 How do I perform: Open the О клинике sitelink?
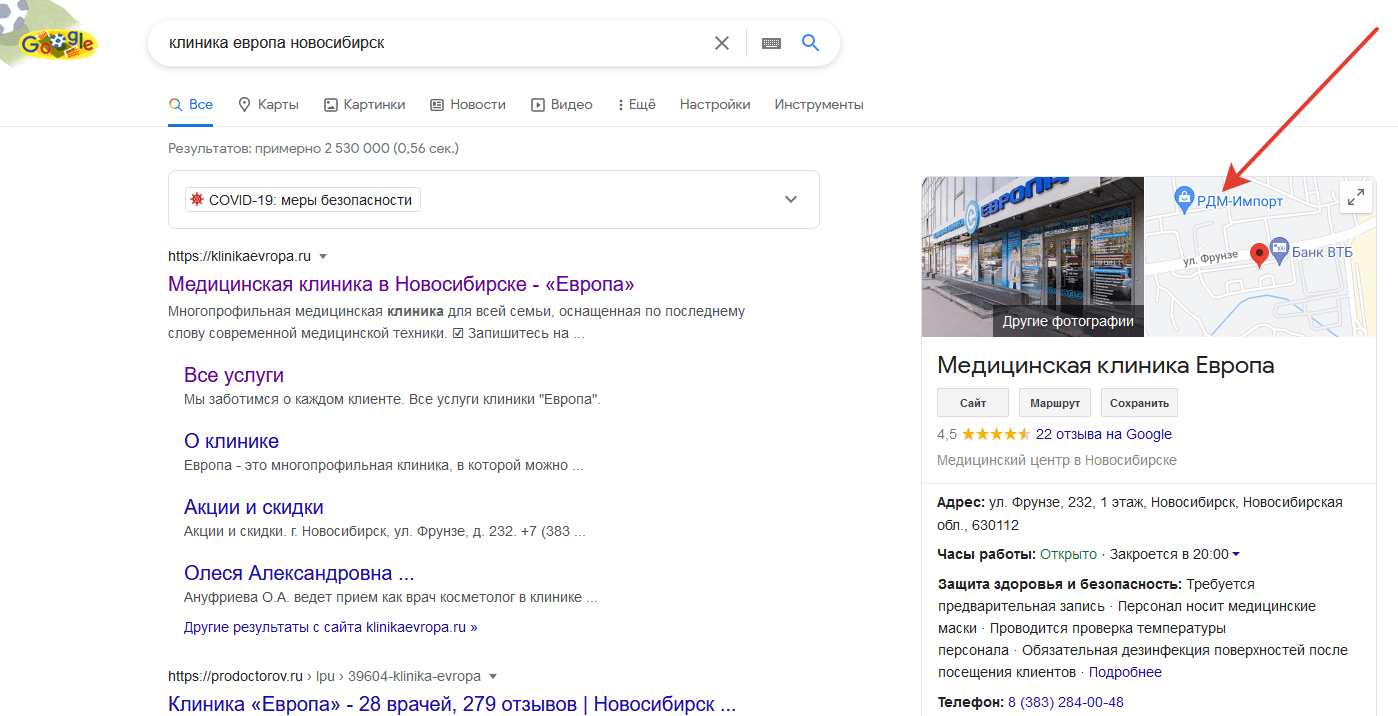[232, 441]
